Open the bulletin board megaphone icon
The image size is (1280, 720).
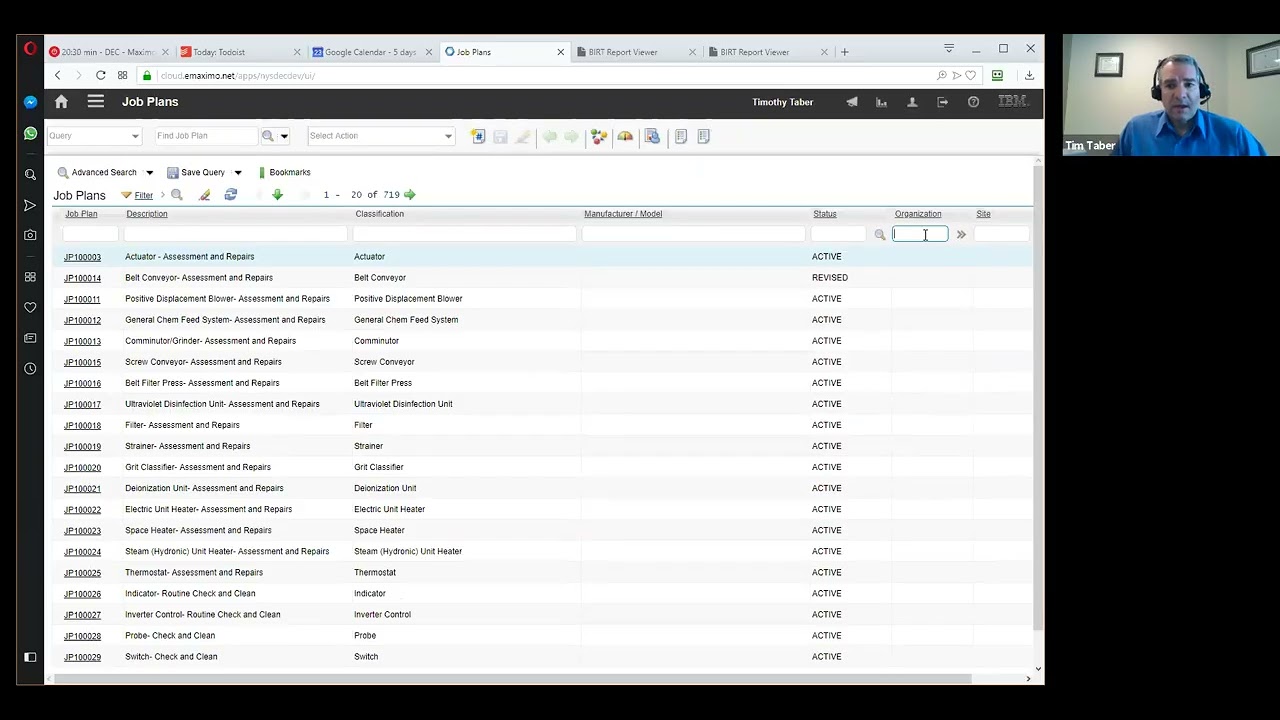pyautogui.click(x=852, y=102)
